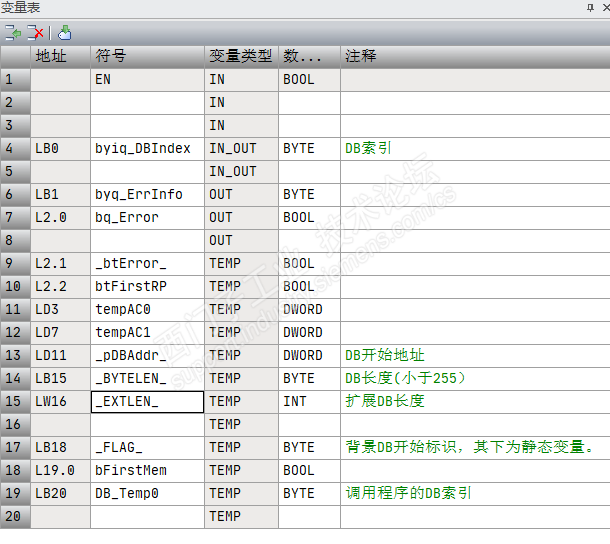The width and height of the screenshot is (610, 544).
Task: Click the BOOL type cell for EN
Action: tap(309, 80)
